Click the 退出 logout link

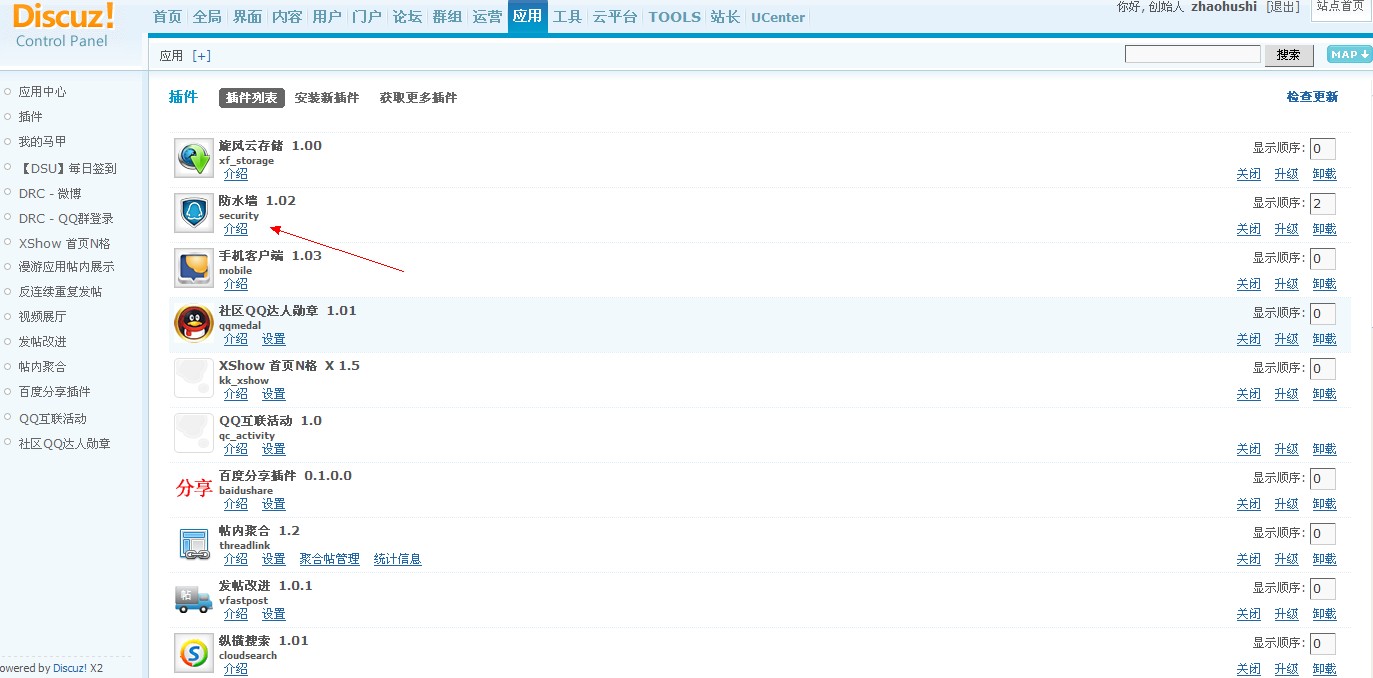click(x=1283, y=7)
